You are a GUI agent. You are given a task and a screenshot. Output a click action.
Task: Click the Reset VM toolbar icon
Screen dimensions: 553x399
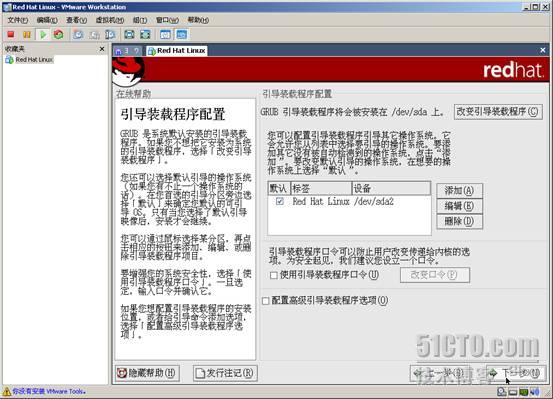point(59,34)
